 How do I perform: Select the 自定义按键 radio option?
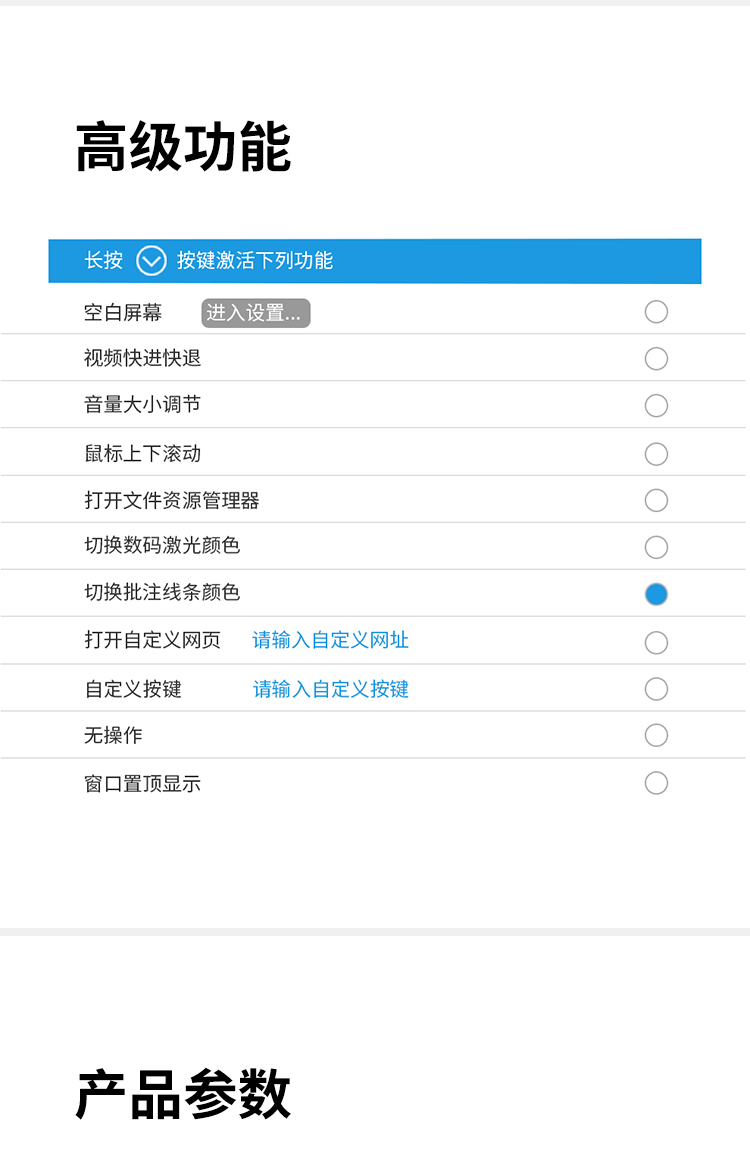point(656,689)
